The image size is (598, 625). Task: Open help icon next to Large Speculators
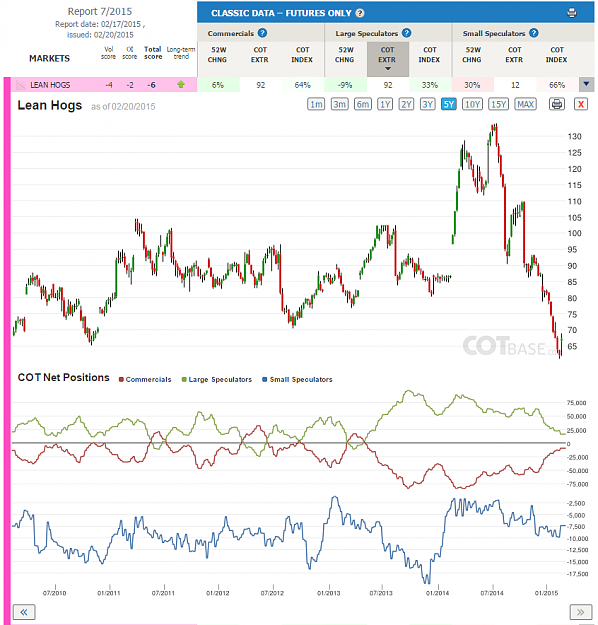(406, 33)
